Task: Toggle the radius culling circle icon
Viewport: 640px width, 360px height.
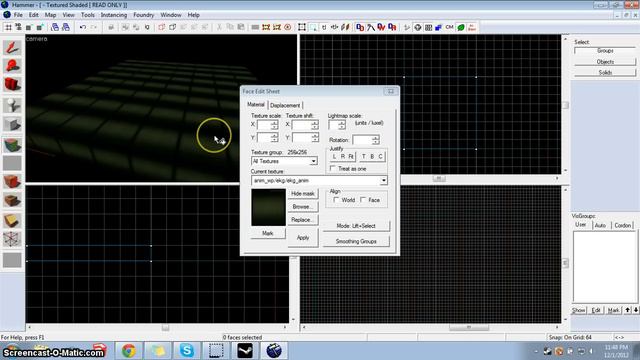Action: pos(288,27)
